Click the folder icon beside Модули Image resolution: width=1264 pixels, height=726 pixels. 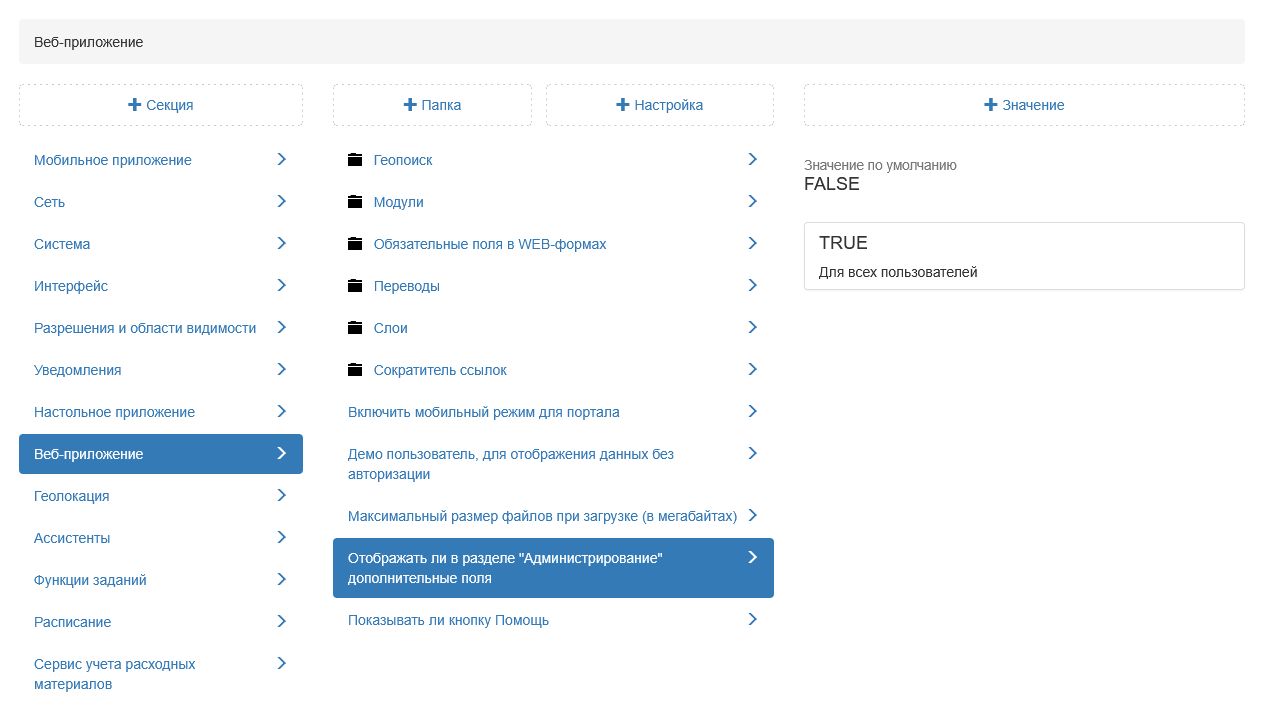pos(355,202)
